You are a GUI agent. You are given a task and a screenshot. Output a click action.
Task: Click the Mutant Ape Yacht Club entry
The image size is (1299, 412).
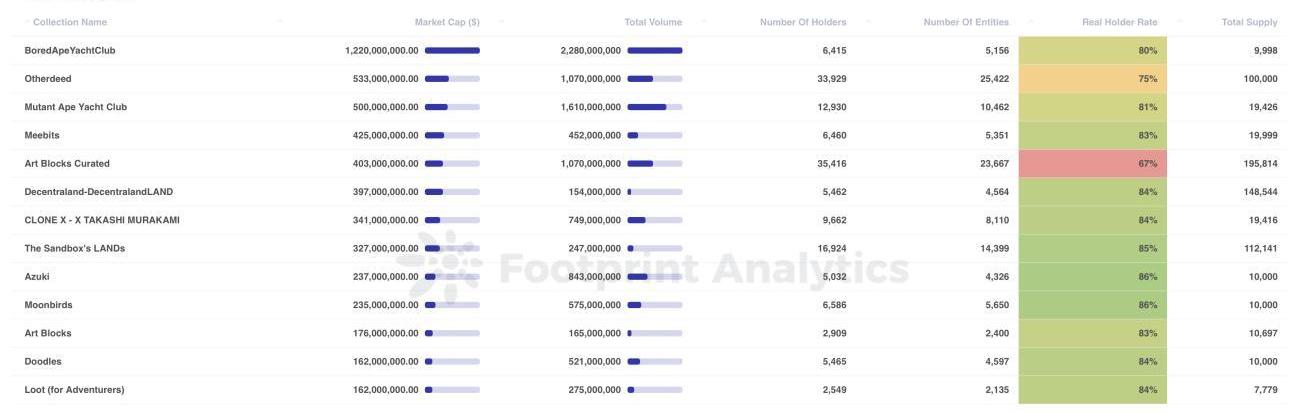click(76, 107)
